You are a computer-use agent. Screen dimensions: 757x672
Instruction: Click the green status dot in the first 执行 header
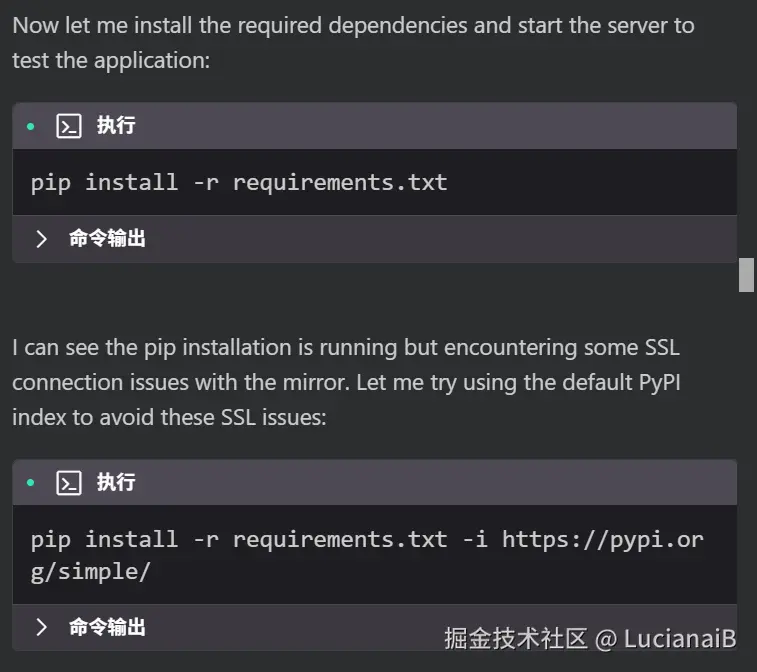[x=31, y=126]
